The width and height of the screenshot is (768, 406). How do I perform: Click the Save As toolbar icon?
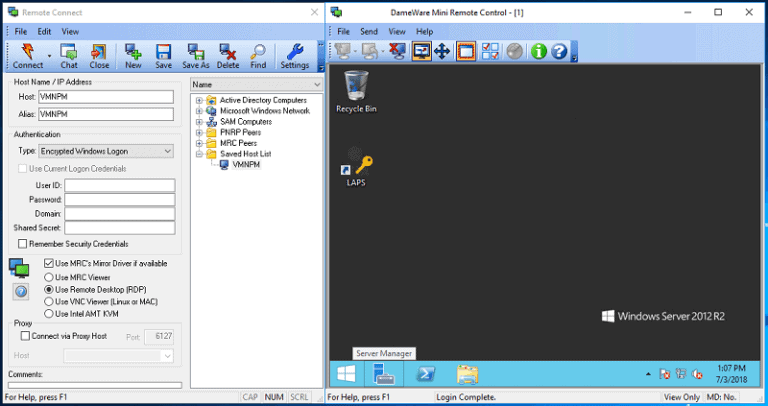196,56
